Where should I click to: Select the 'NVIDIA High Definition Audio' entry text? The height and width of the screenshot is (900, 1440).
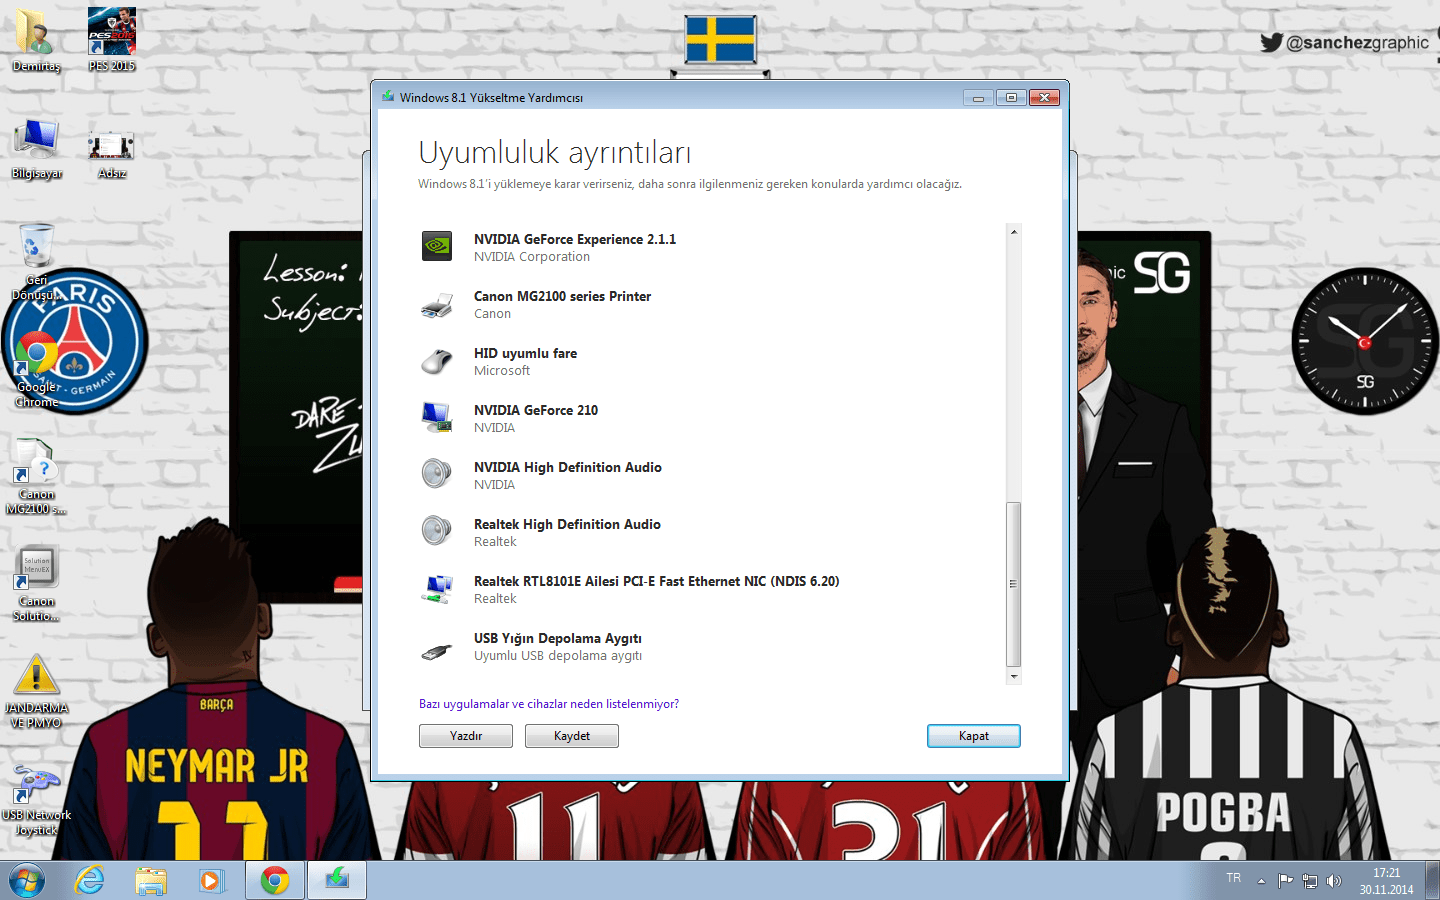click(x=568, y=467)
